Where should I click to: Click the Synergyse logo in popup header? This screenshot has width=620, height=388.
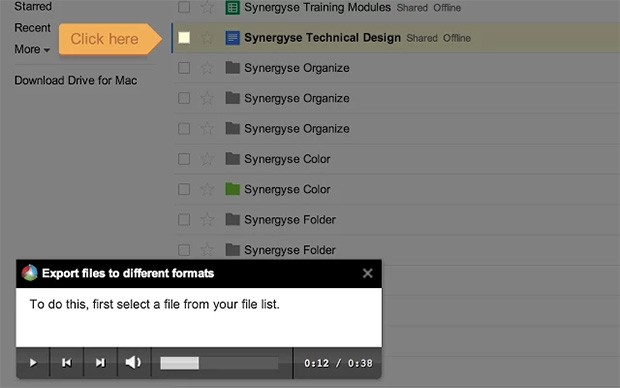[x=29, y=273]
